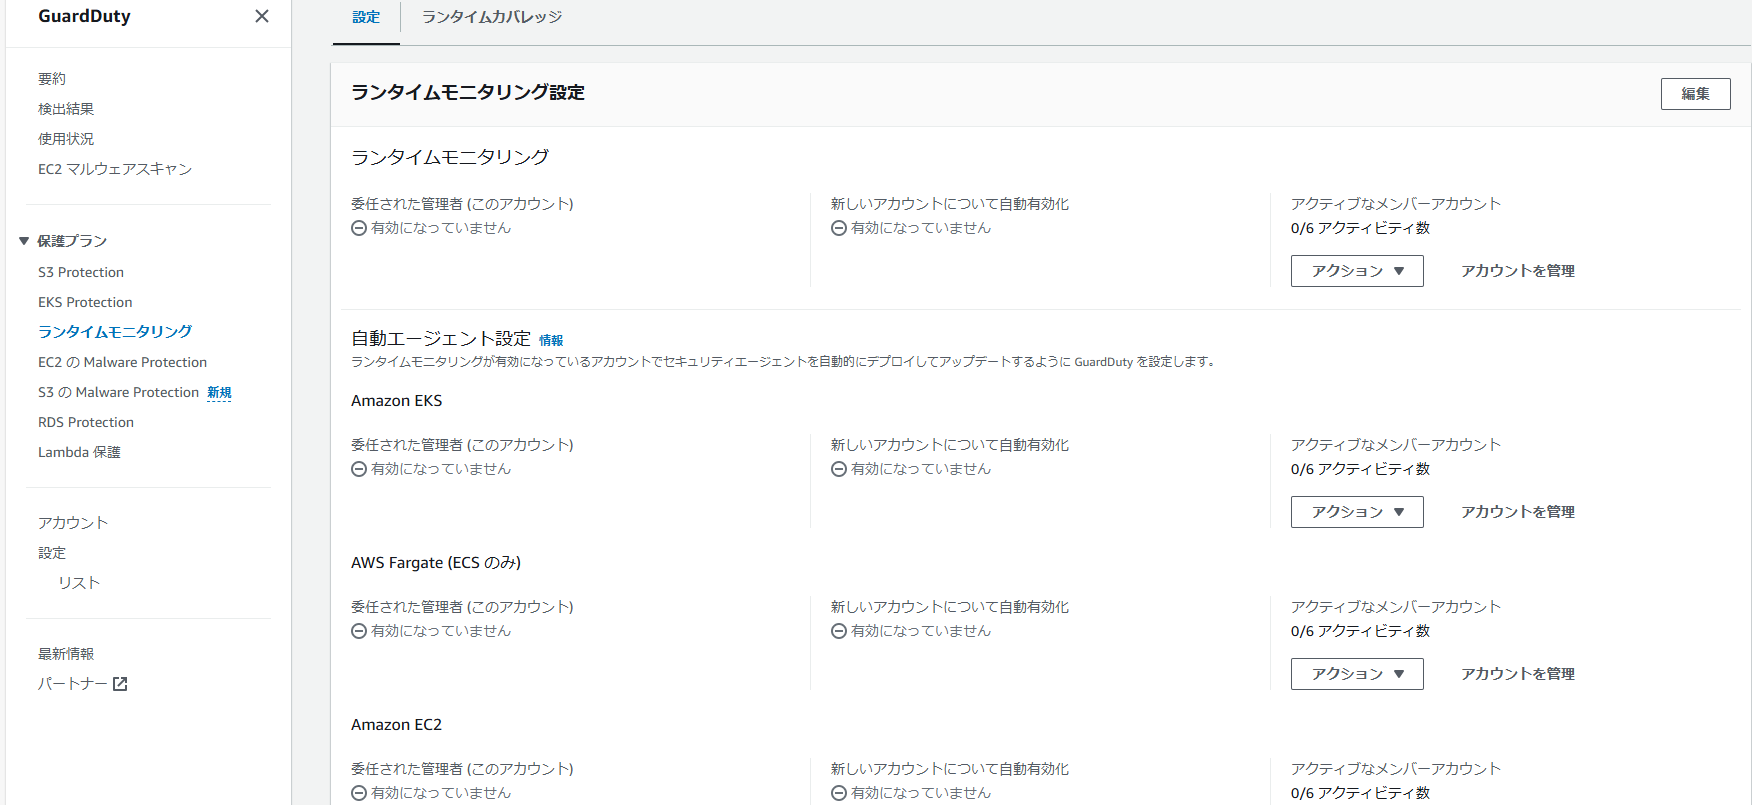Go to 要約 in sidebar

click(52, 79)
